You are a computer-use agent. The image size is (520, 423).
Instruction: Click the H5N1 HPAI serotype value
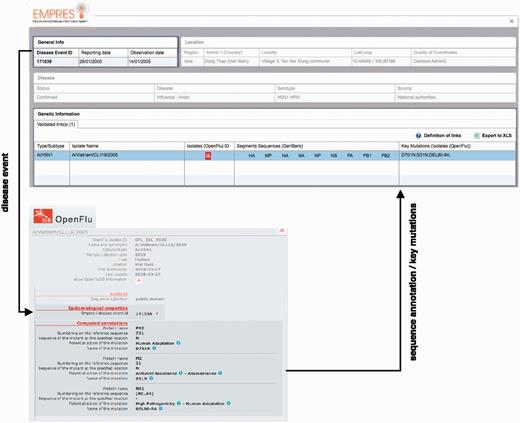coord(288,97)
